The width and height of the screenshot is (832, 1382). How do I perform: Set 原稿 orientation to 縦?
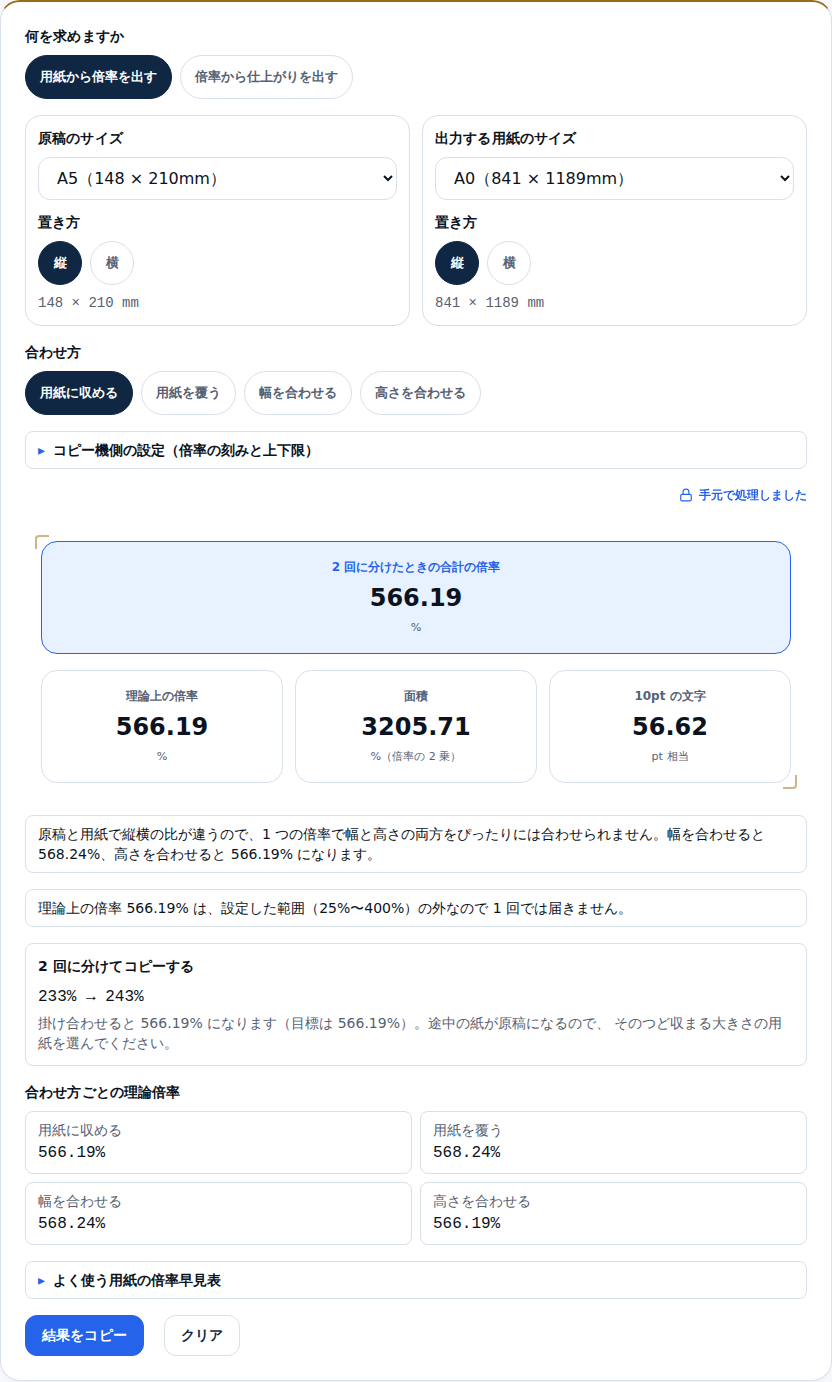[x=60, y=263]
